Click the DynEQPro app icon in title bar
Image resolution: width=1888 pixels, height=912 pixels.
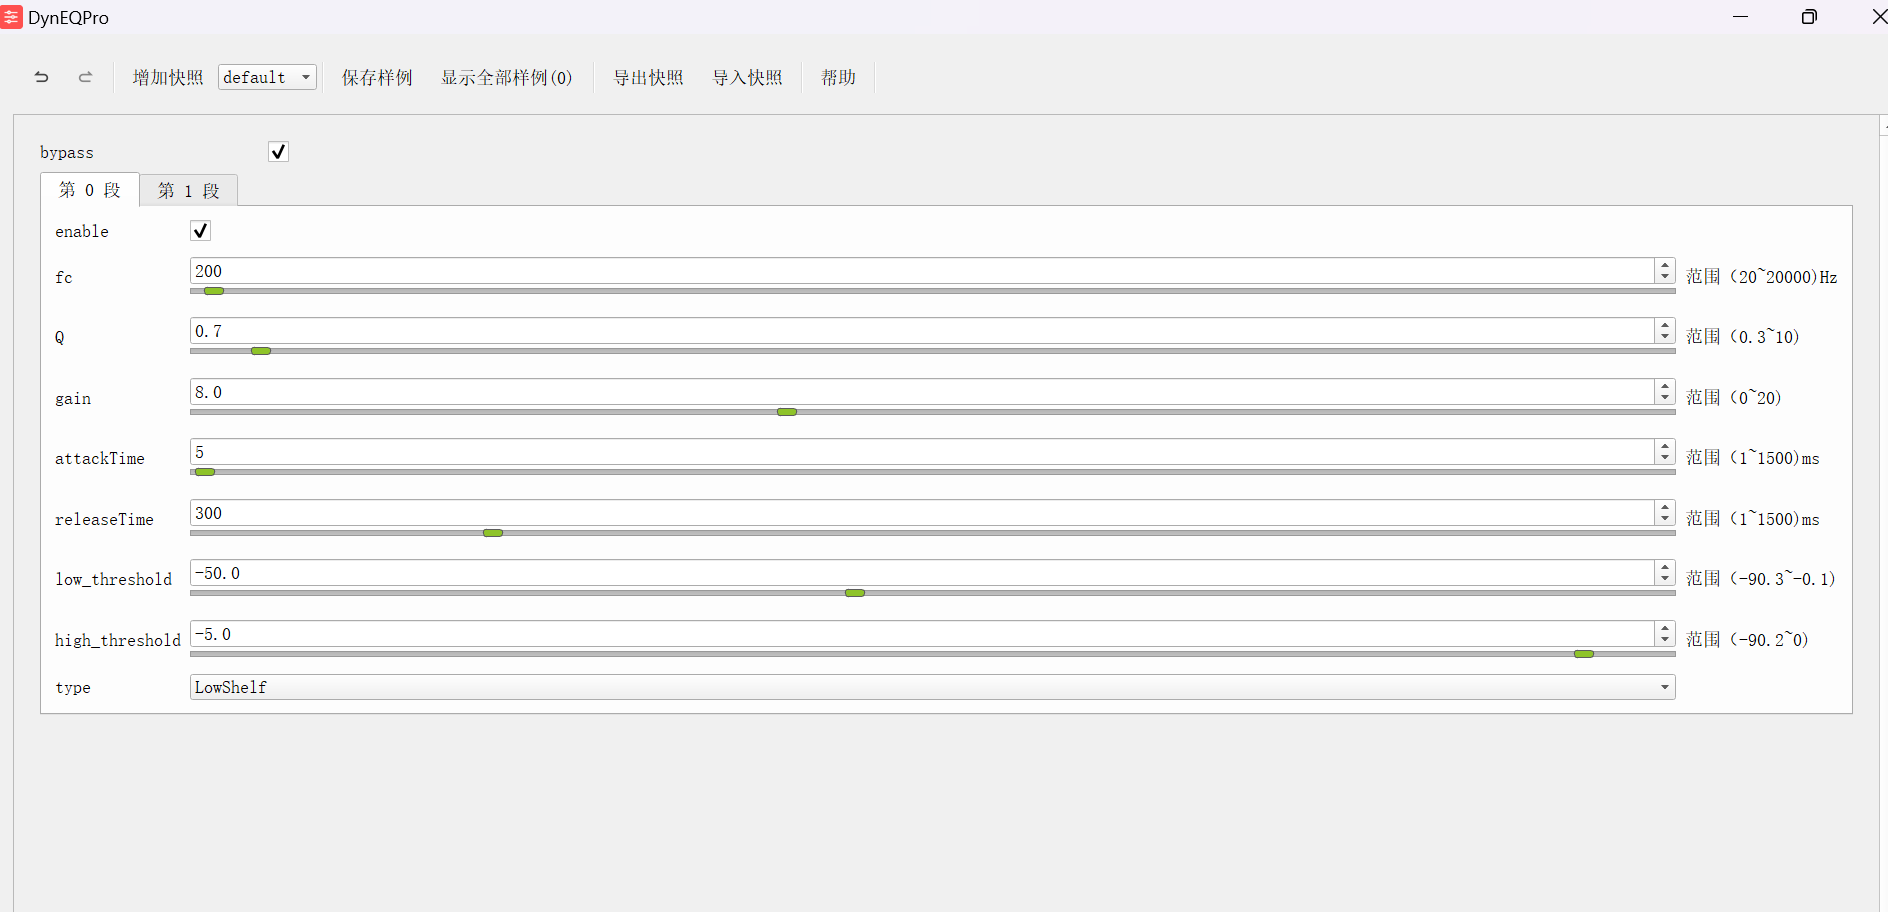click(x=11, y=17)
